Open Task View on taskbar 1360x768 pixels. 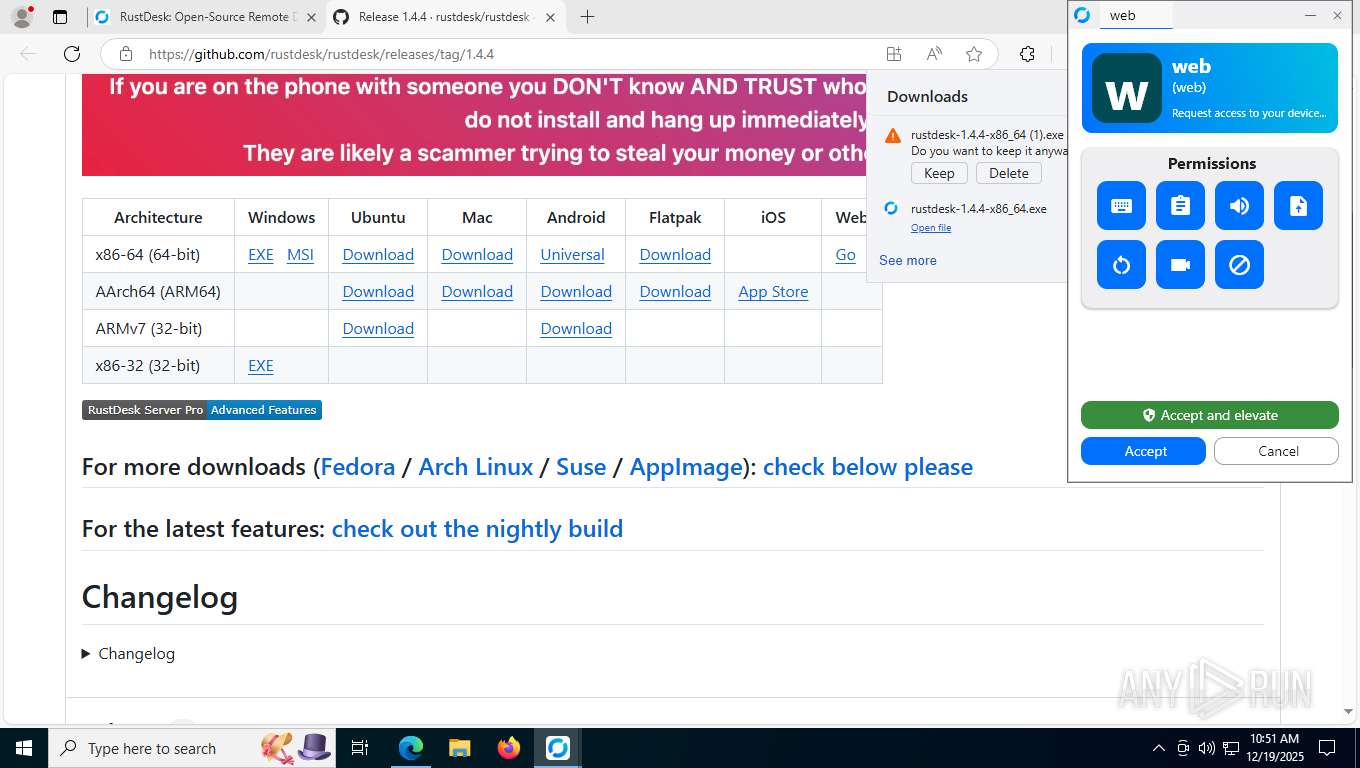click(360, 748)
